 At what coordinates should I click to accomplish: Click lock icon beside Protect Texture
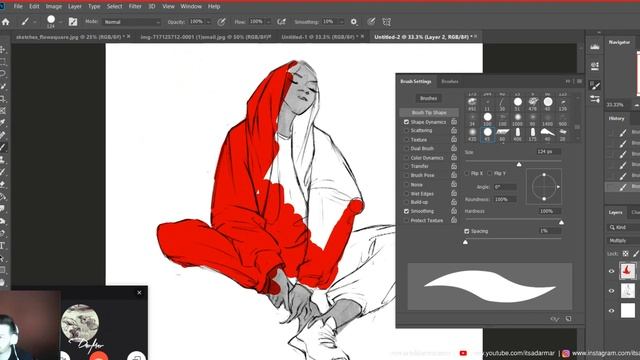pos(453,220)
